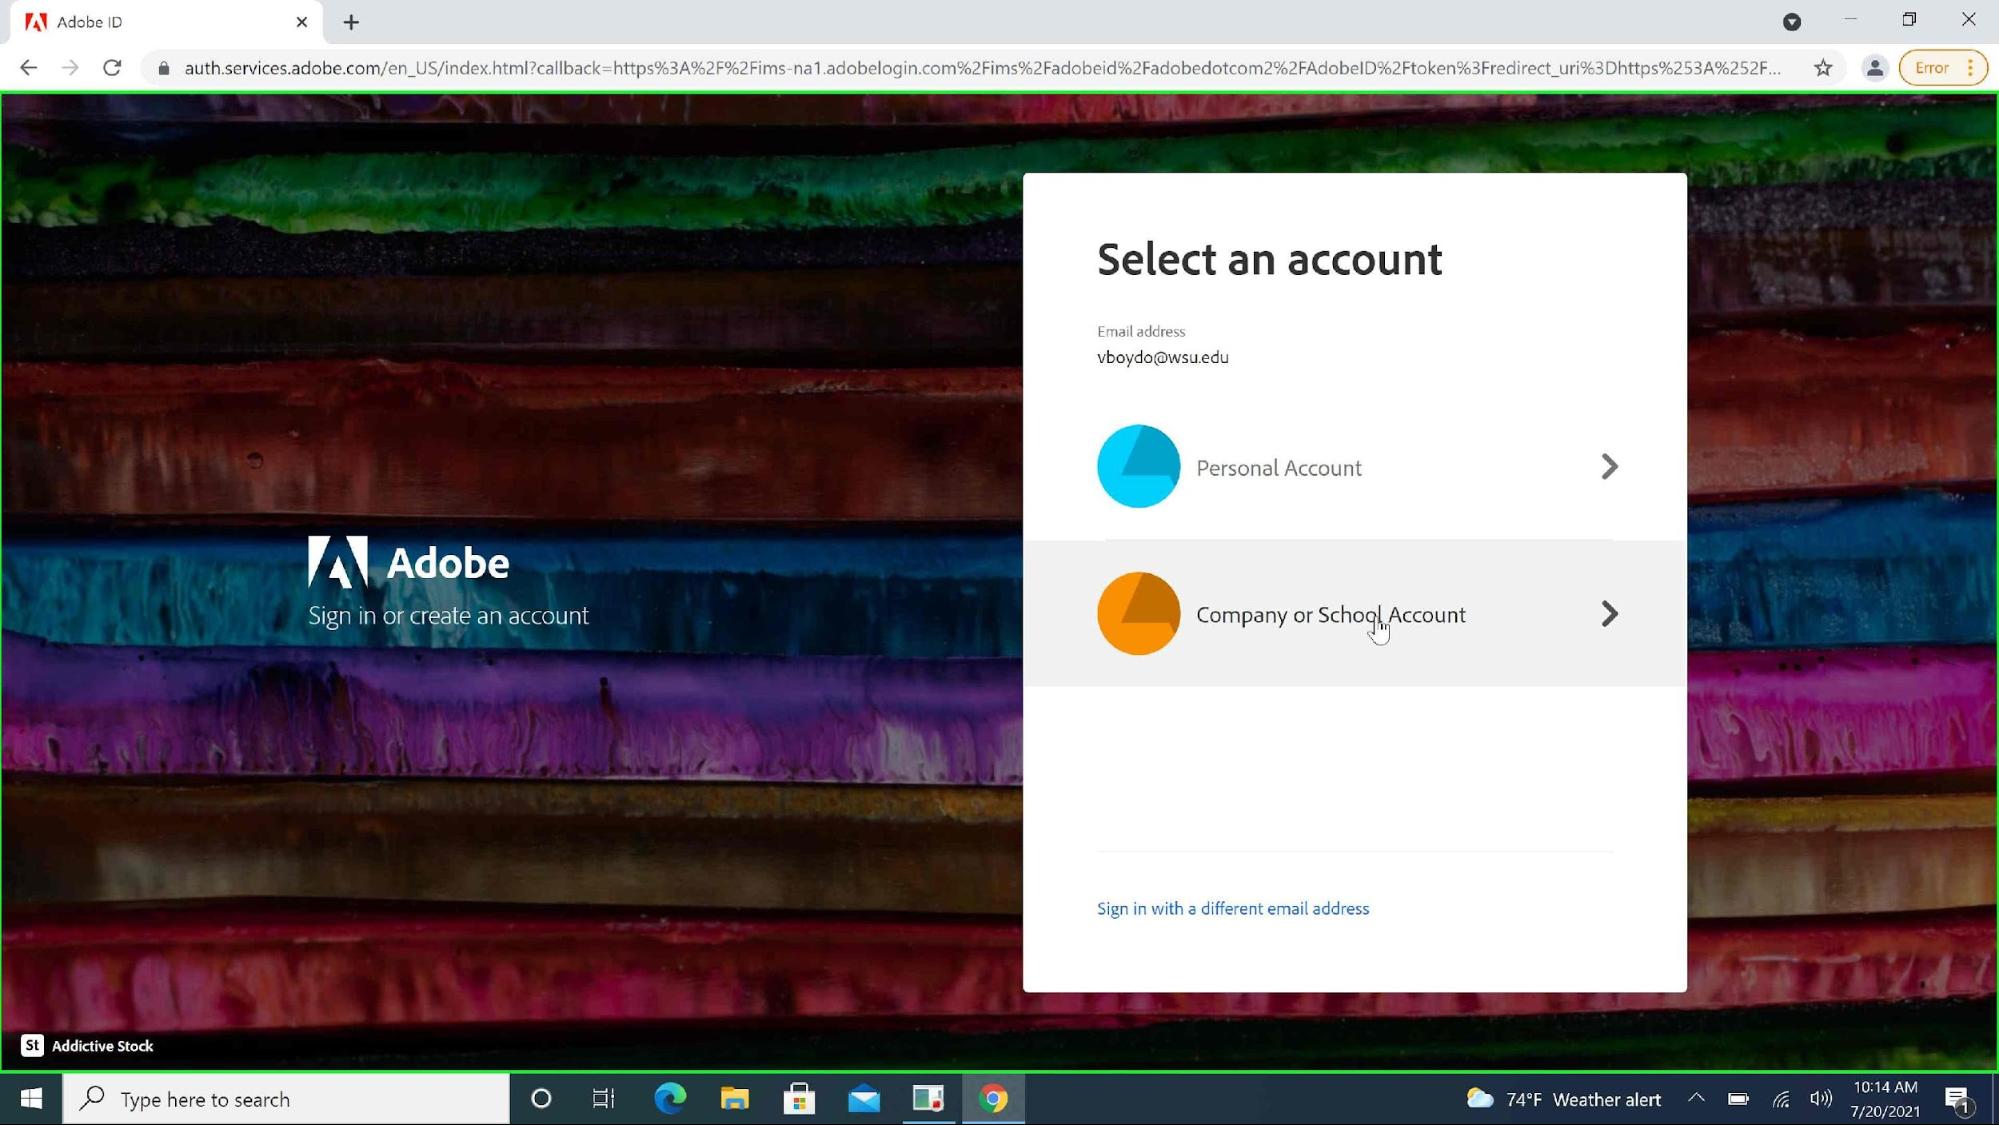Adjust the system volume speaker icon
Image resolution: width=1999 pixels, height=1125 pixels.
point(1820,1098)
